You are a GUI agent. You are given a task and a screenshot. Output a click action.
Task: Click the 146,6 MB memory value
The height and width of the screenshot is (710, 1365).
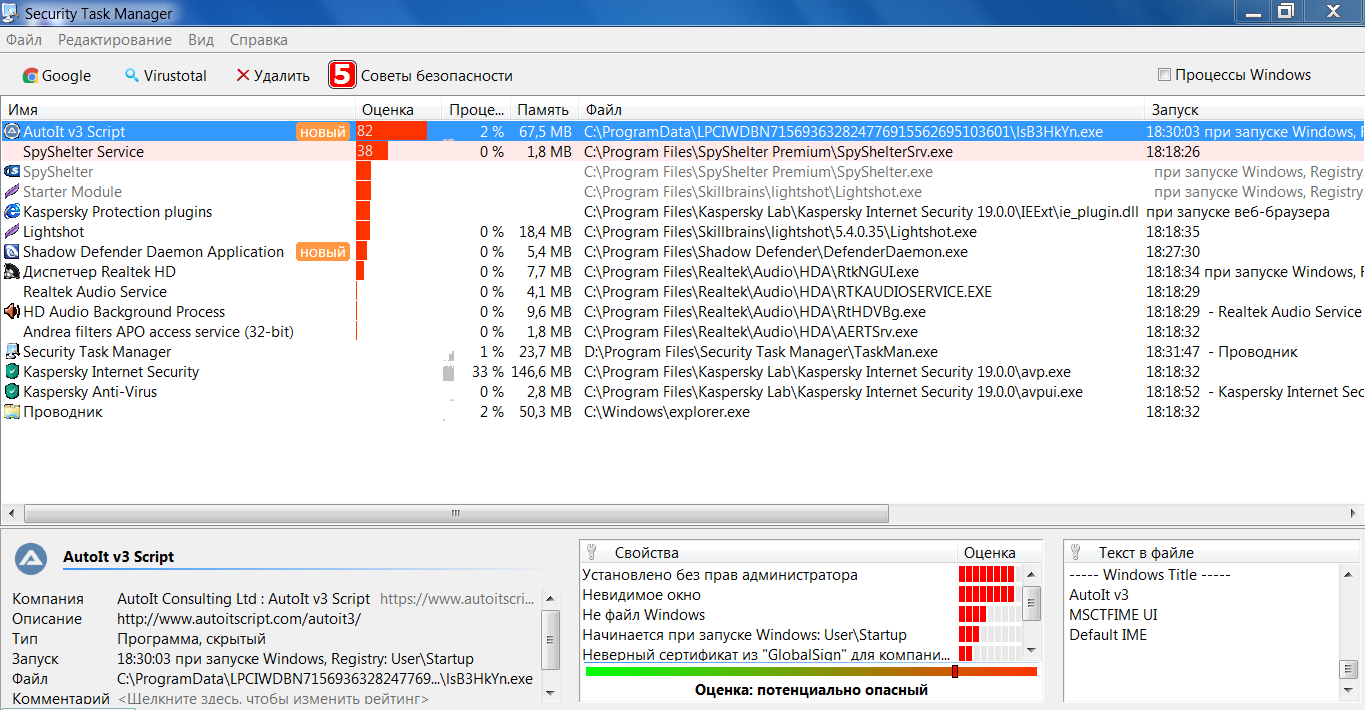542,372
